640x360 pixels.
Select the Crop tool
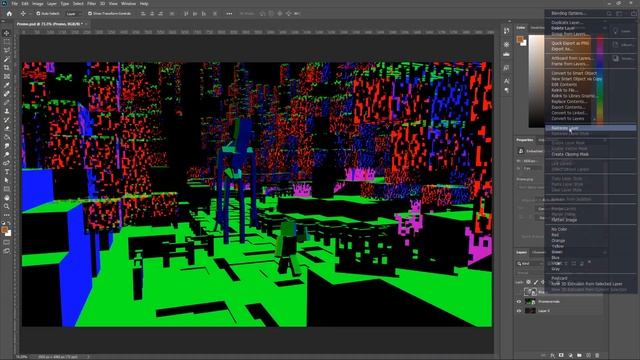[7, 67]
